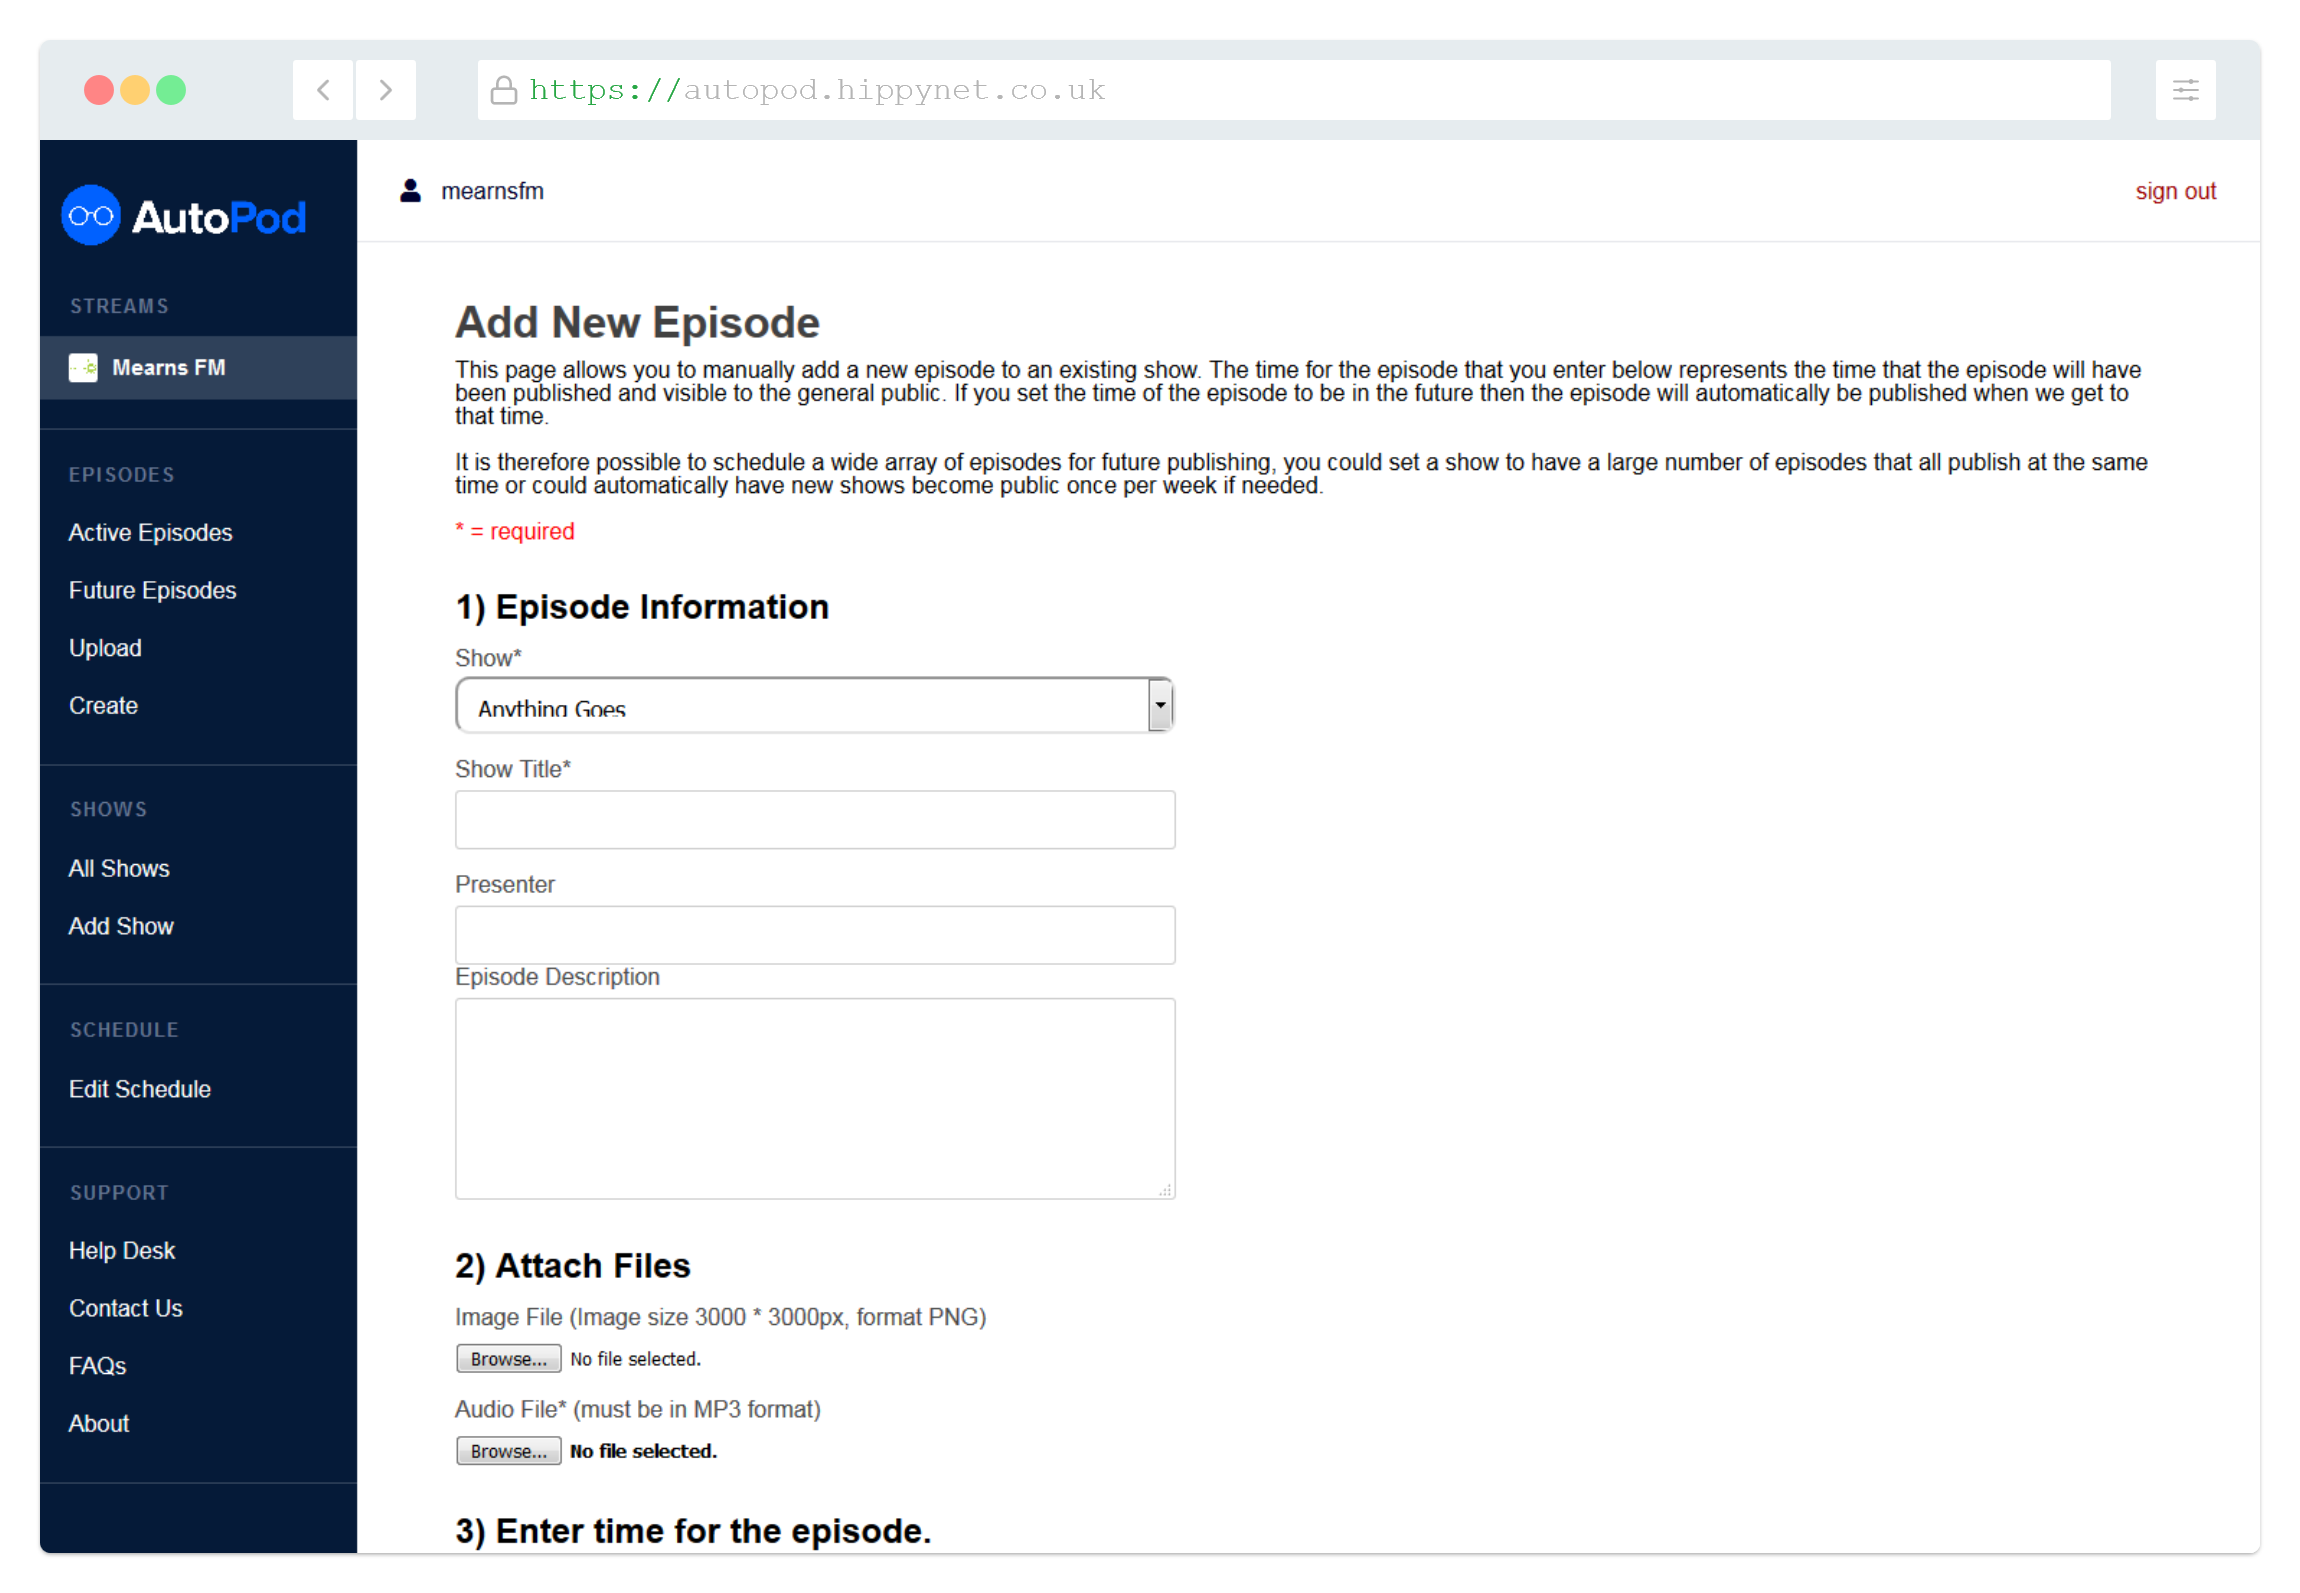The width and height of the screenshot is (2300, 1593).
Task: Click the 'Audio File* (must be in MP3 format)' label
Action: click(x=638, y=1408)
